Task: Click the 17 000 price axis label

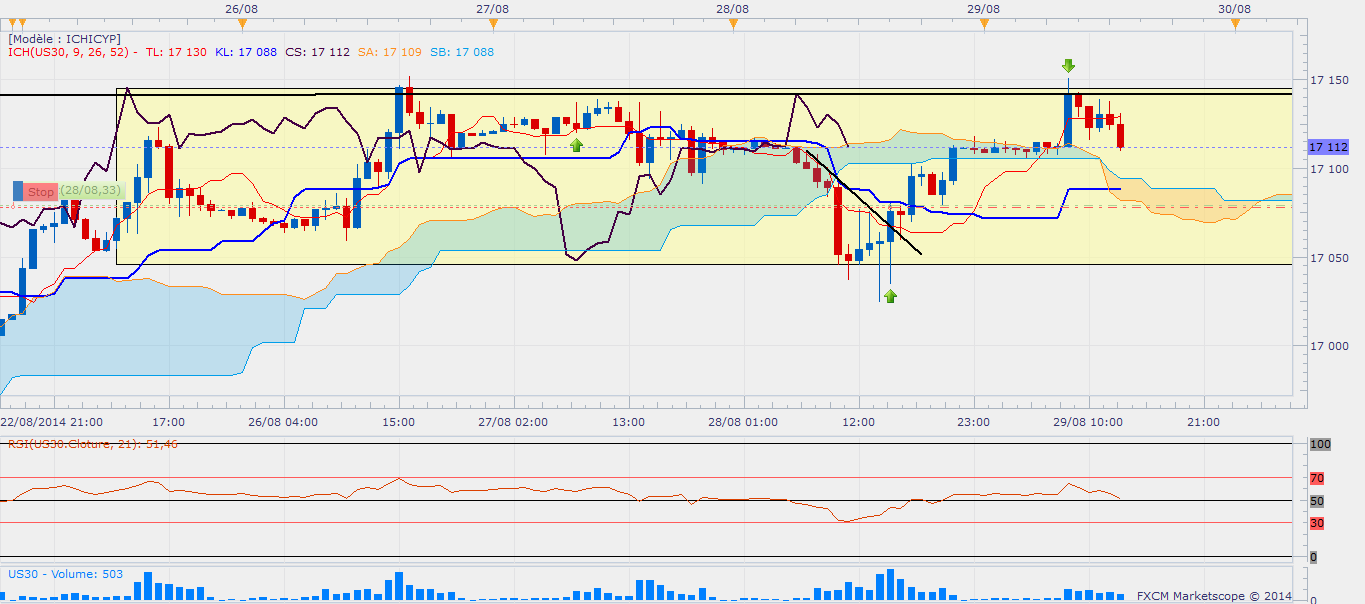Action: (x=1328, y=346)
